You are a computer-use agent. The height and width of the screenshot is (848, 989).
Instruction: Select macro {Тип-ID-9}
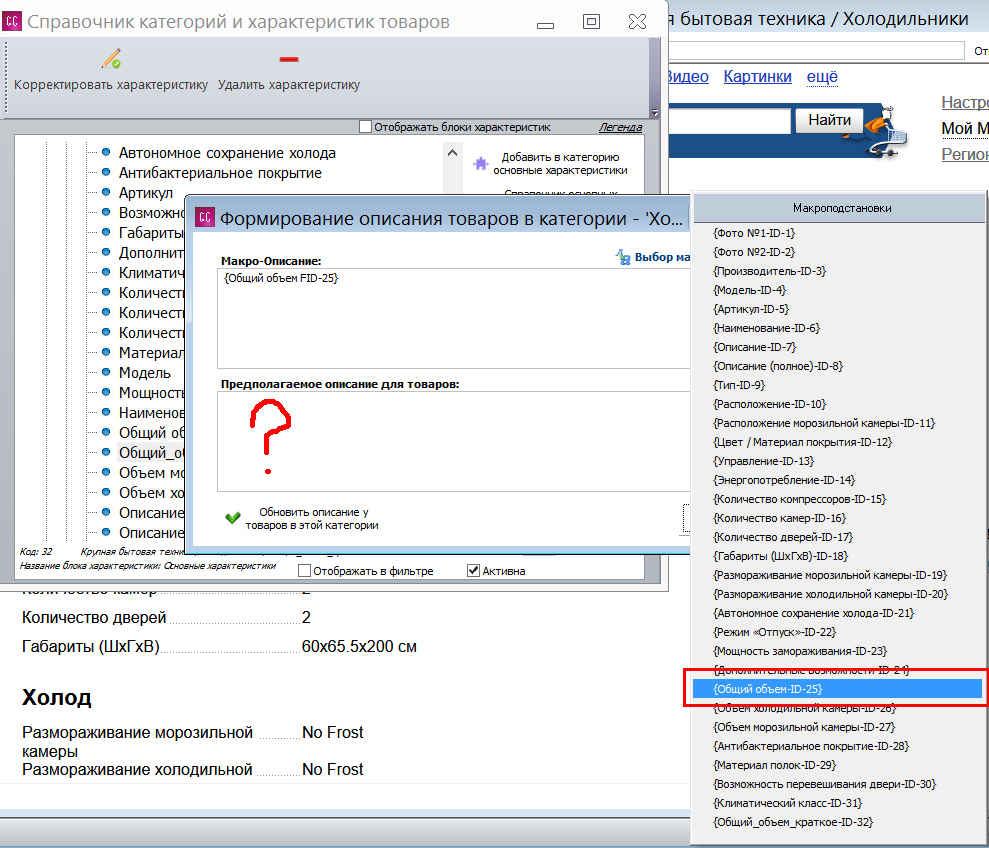point(739,385)
